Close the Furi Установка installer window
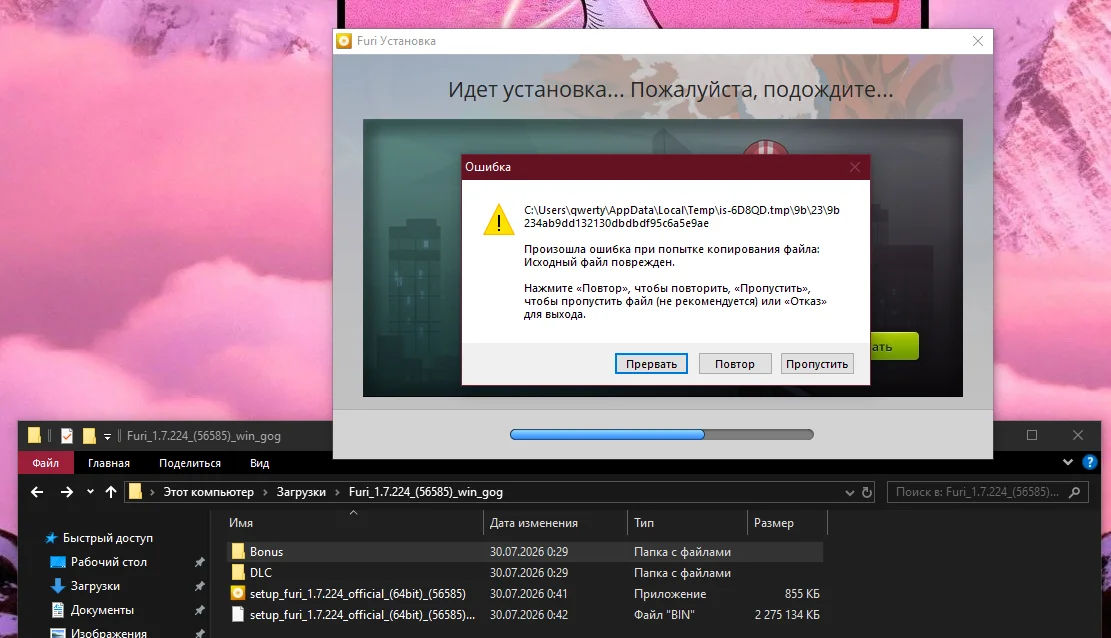This screenshot has width=1111, height=638. coord(978,41)
